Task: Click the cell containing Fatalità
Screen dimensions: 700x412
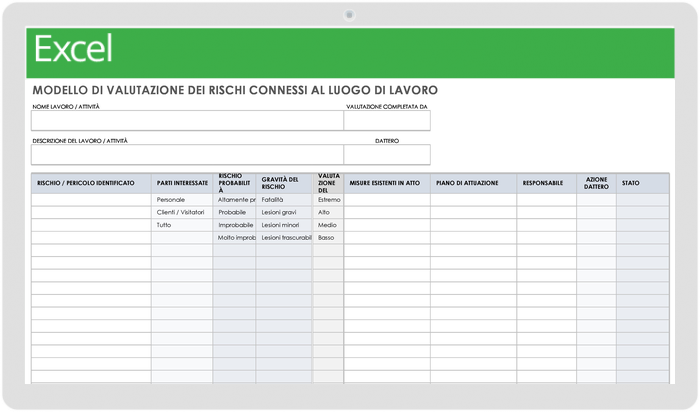Action: [x=284, y=200]
